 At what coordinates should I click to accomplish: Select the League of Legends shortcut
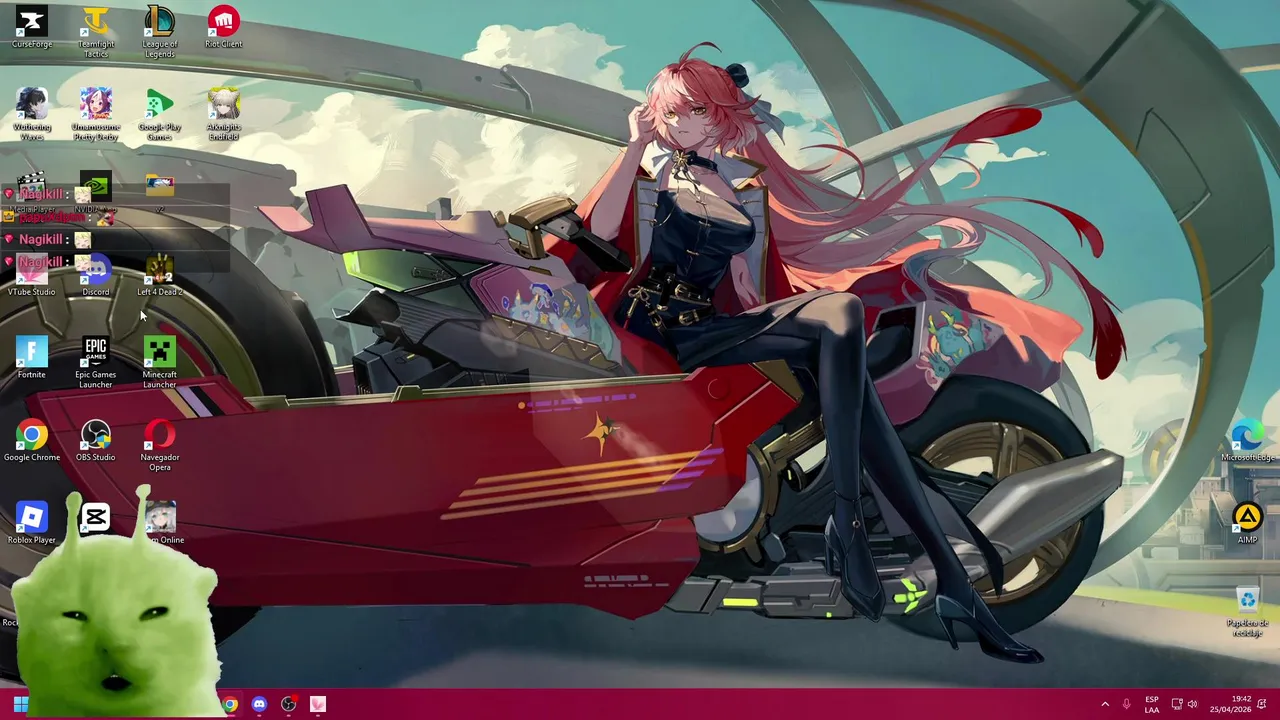pos(160,32)
